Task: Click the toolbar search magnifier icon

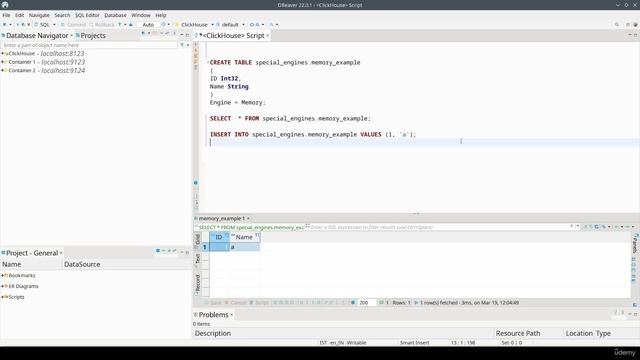Action: pyautogui.click(x=617, y=24)
